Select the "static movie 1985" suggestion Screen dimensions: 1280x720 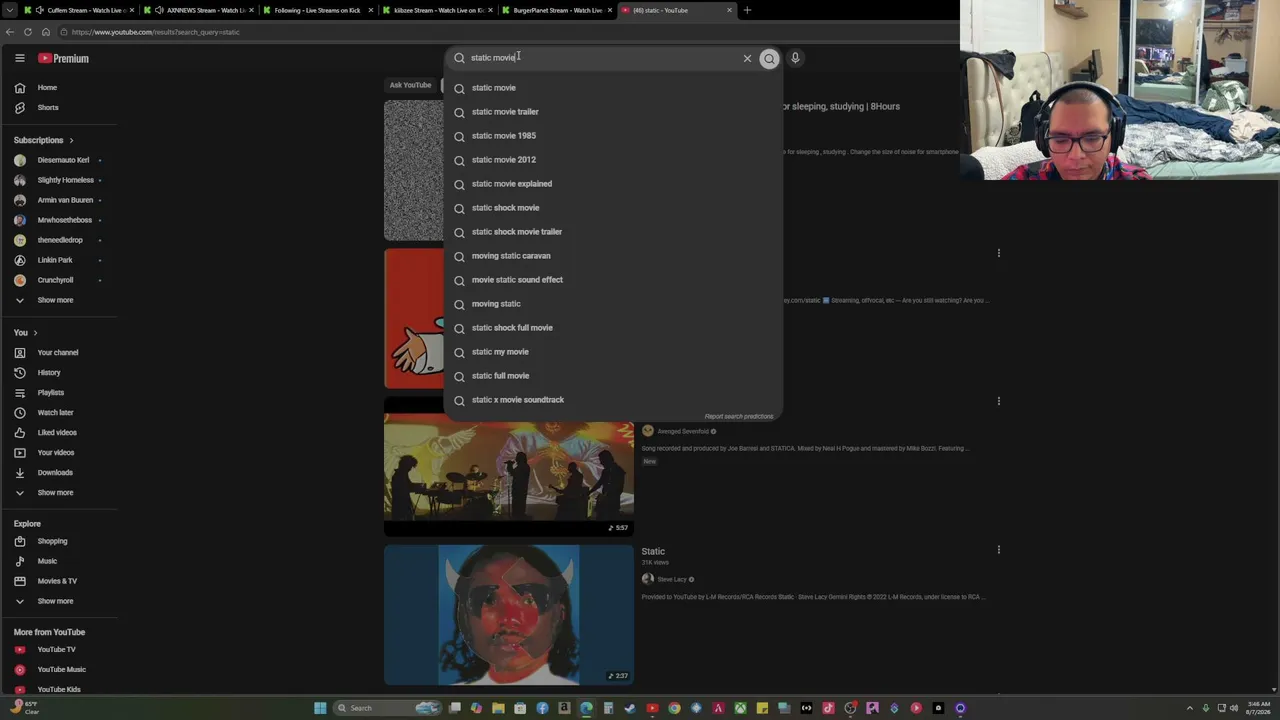[613, 136]
